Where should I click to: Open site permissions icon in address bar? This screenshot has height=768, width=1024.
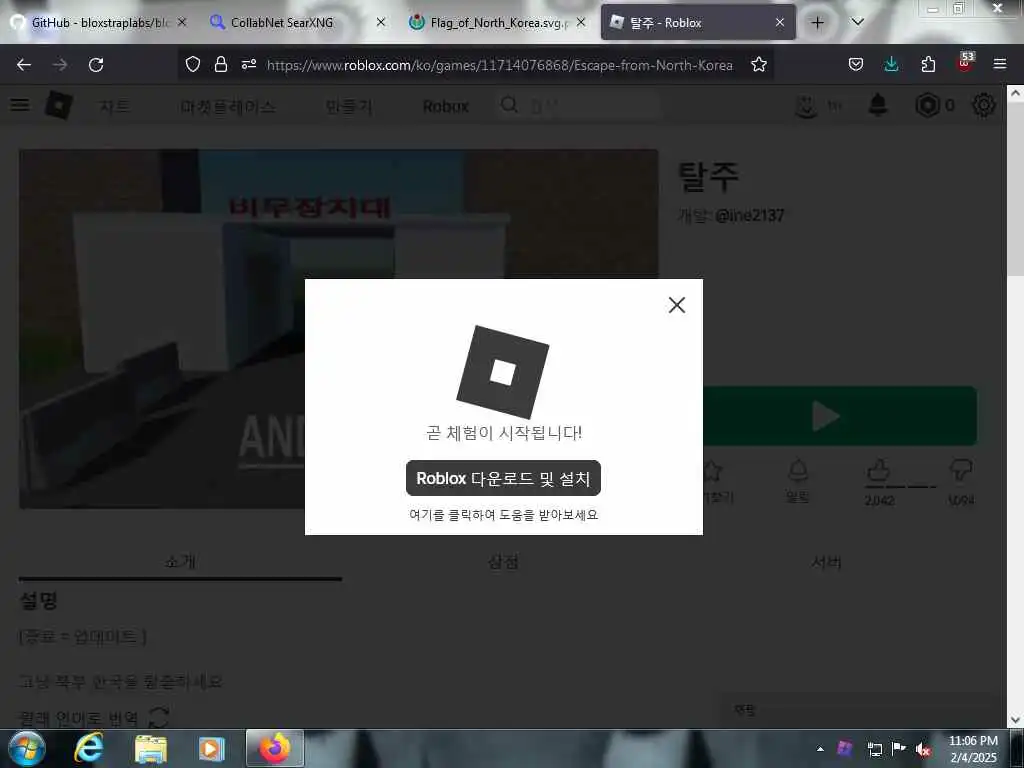[x=249, y=64]
